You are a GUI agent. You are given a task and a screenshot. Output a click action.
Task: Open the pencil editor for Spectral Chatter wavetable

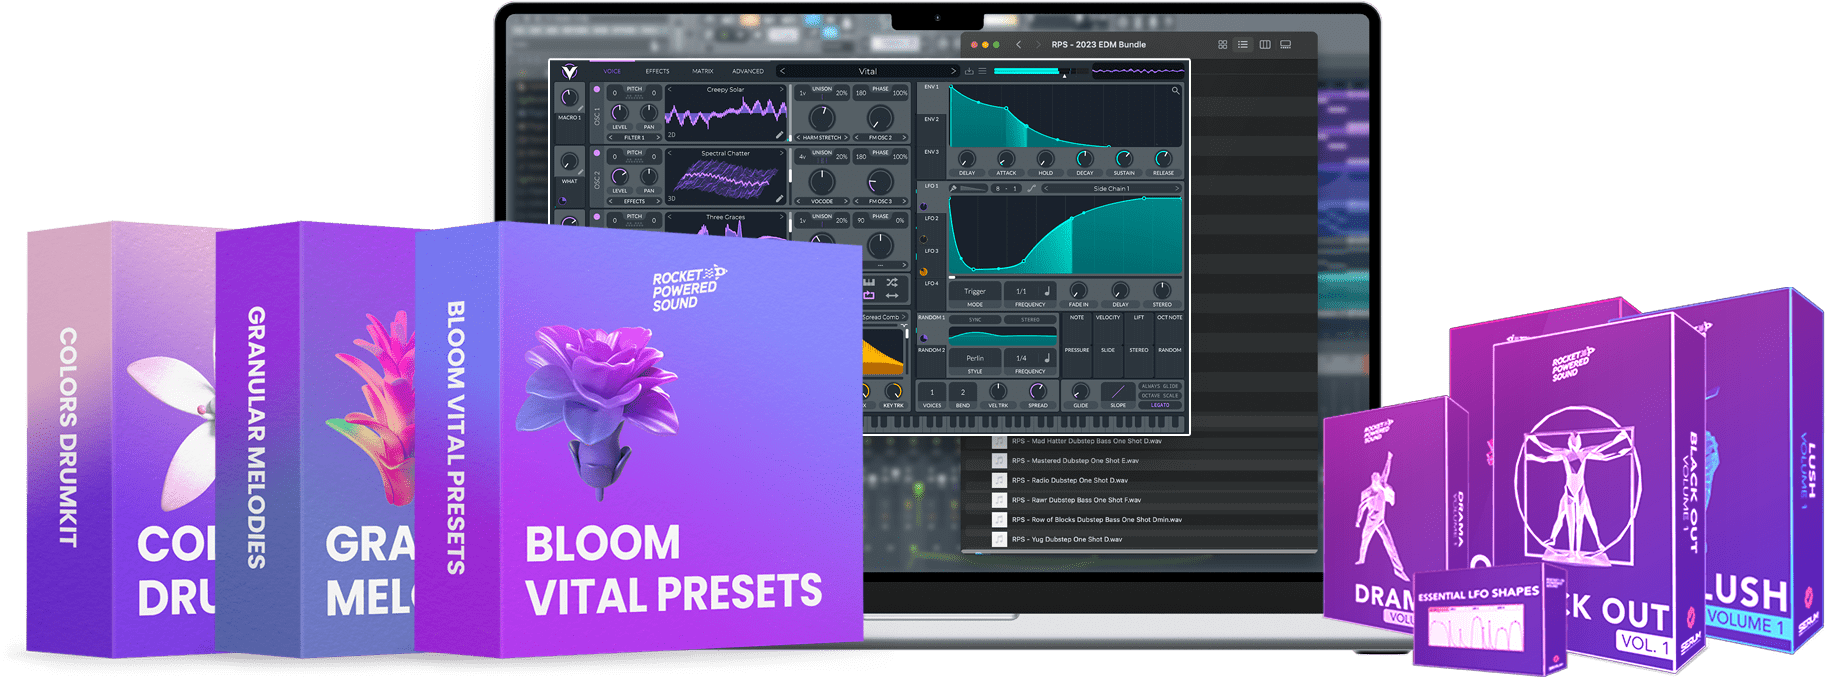(779, 198)
